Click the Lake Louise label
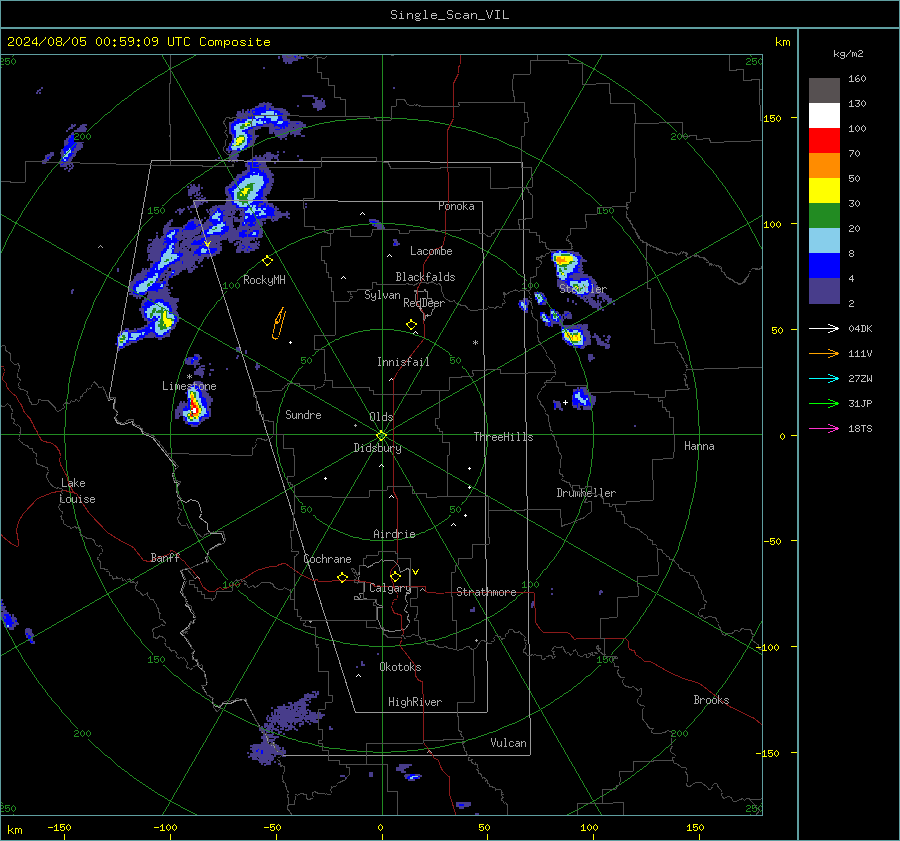This screenshot has width=900, height=841. click(77, 491)
